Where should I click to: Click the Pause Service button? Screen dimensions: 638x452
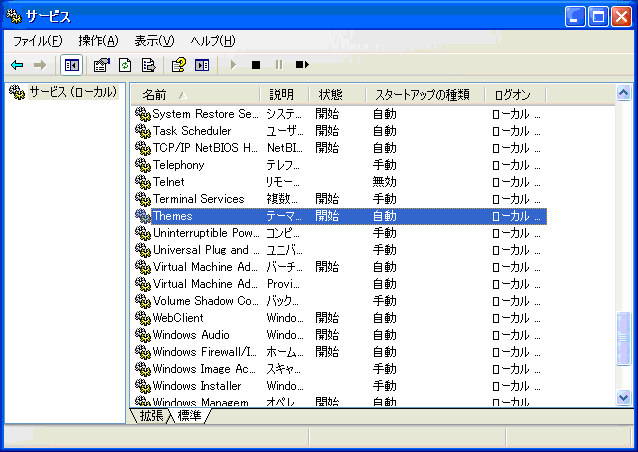click(279, 65)
